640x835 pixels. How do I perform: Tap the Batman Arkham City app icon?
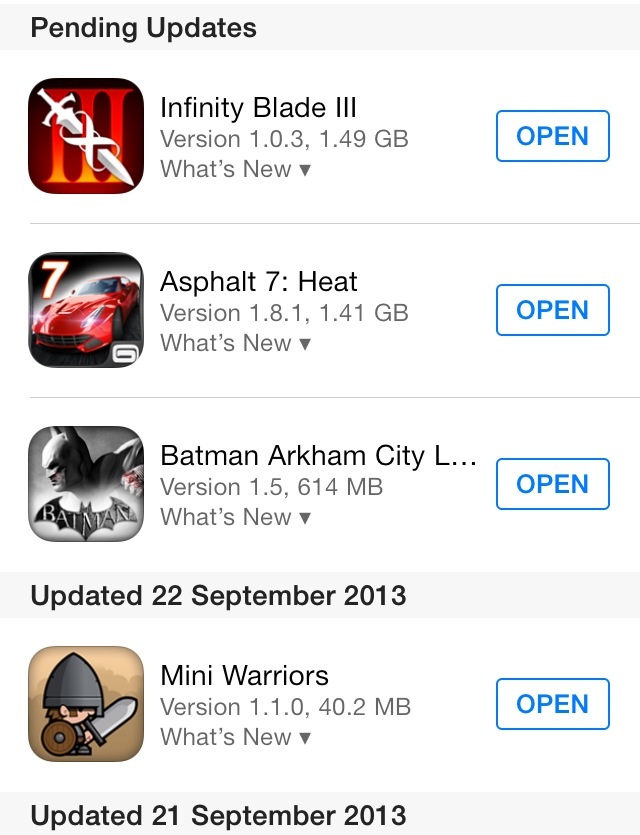[x=86, y=484]
